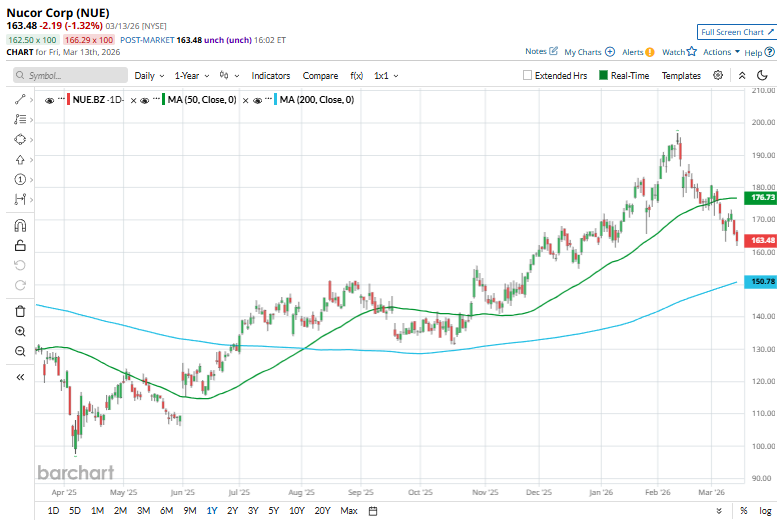Screen dimensions: 777x522
Task: Hide the MA (50, Close, 0) line via eye icon
Action: click(x=145, y=100)
